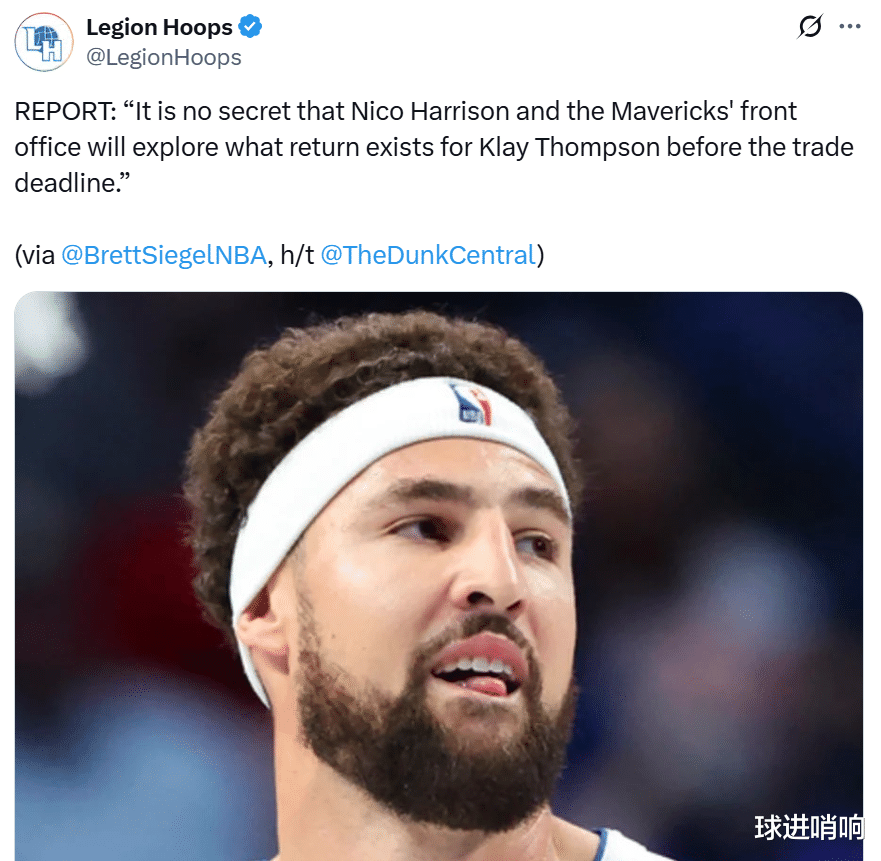Click the word deadline ending the quote
881x861 pixels.
[72, 183]
